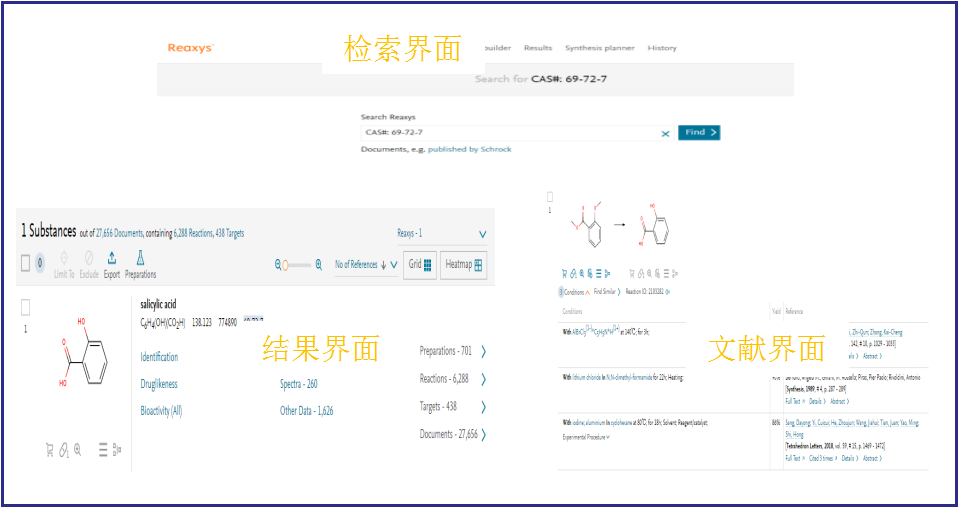Image resolution: width=958 pixels, height=507 pixels.
Task: Click the lithium chloride reagent link
Action: pos(587,377)
